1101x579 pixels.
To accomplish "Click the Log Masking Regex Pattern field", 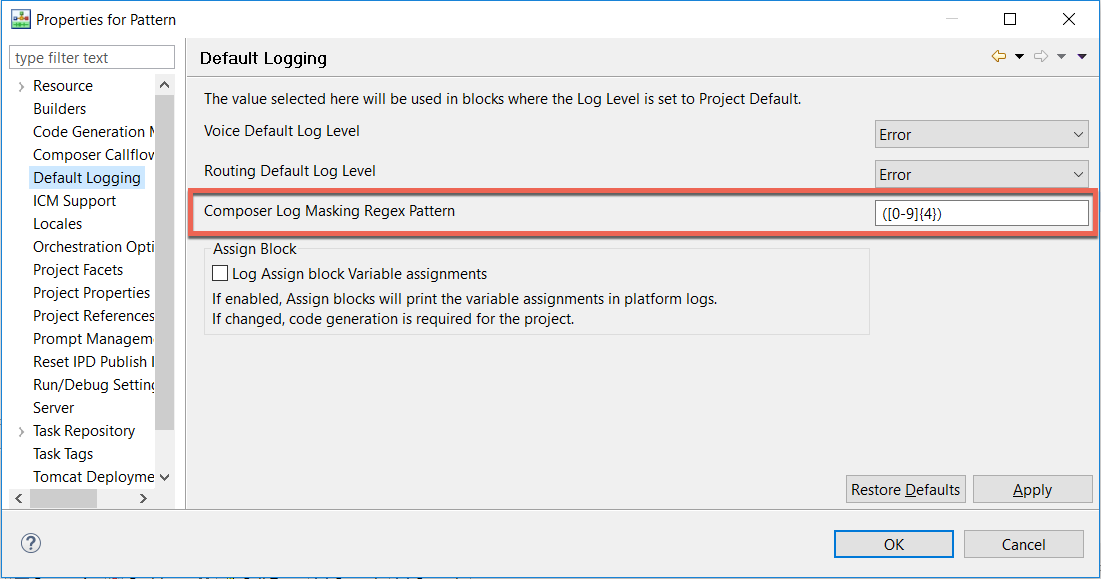I will point(981,213).
